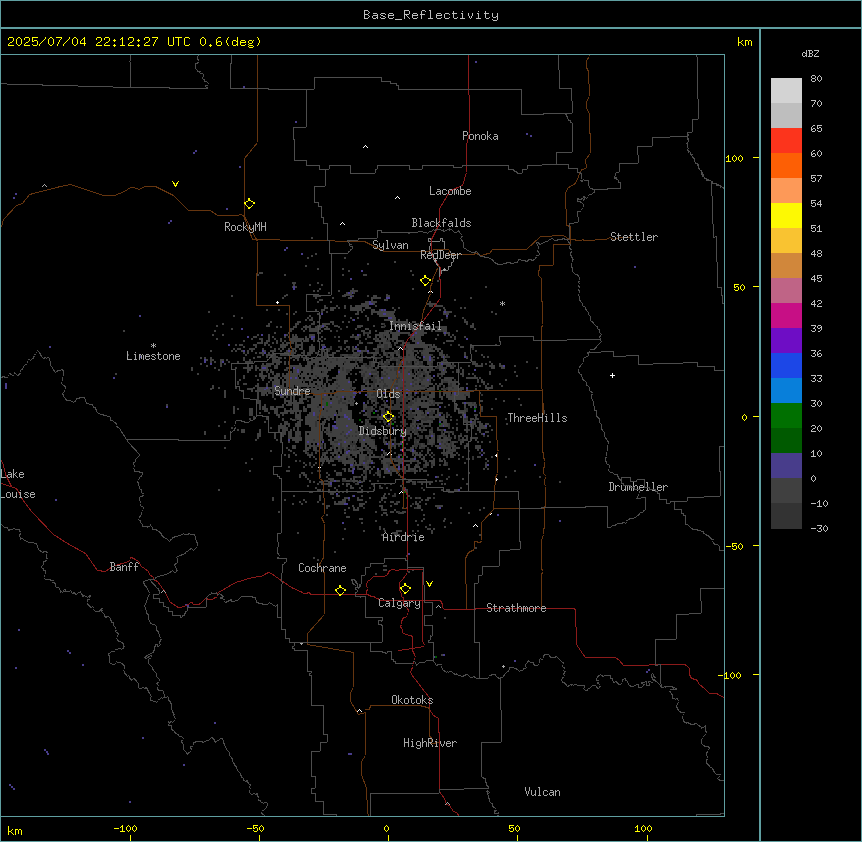Pick the red 60-65 dBZ legend swatch

(786, 140)
